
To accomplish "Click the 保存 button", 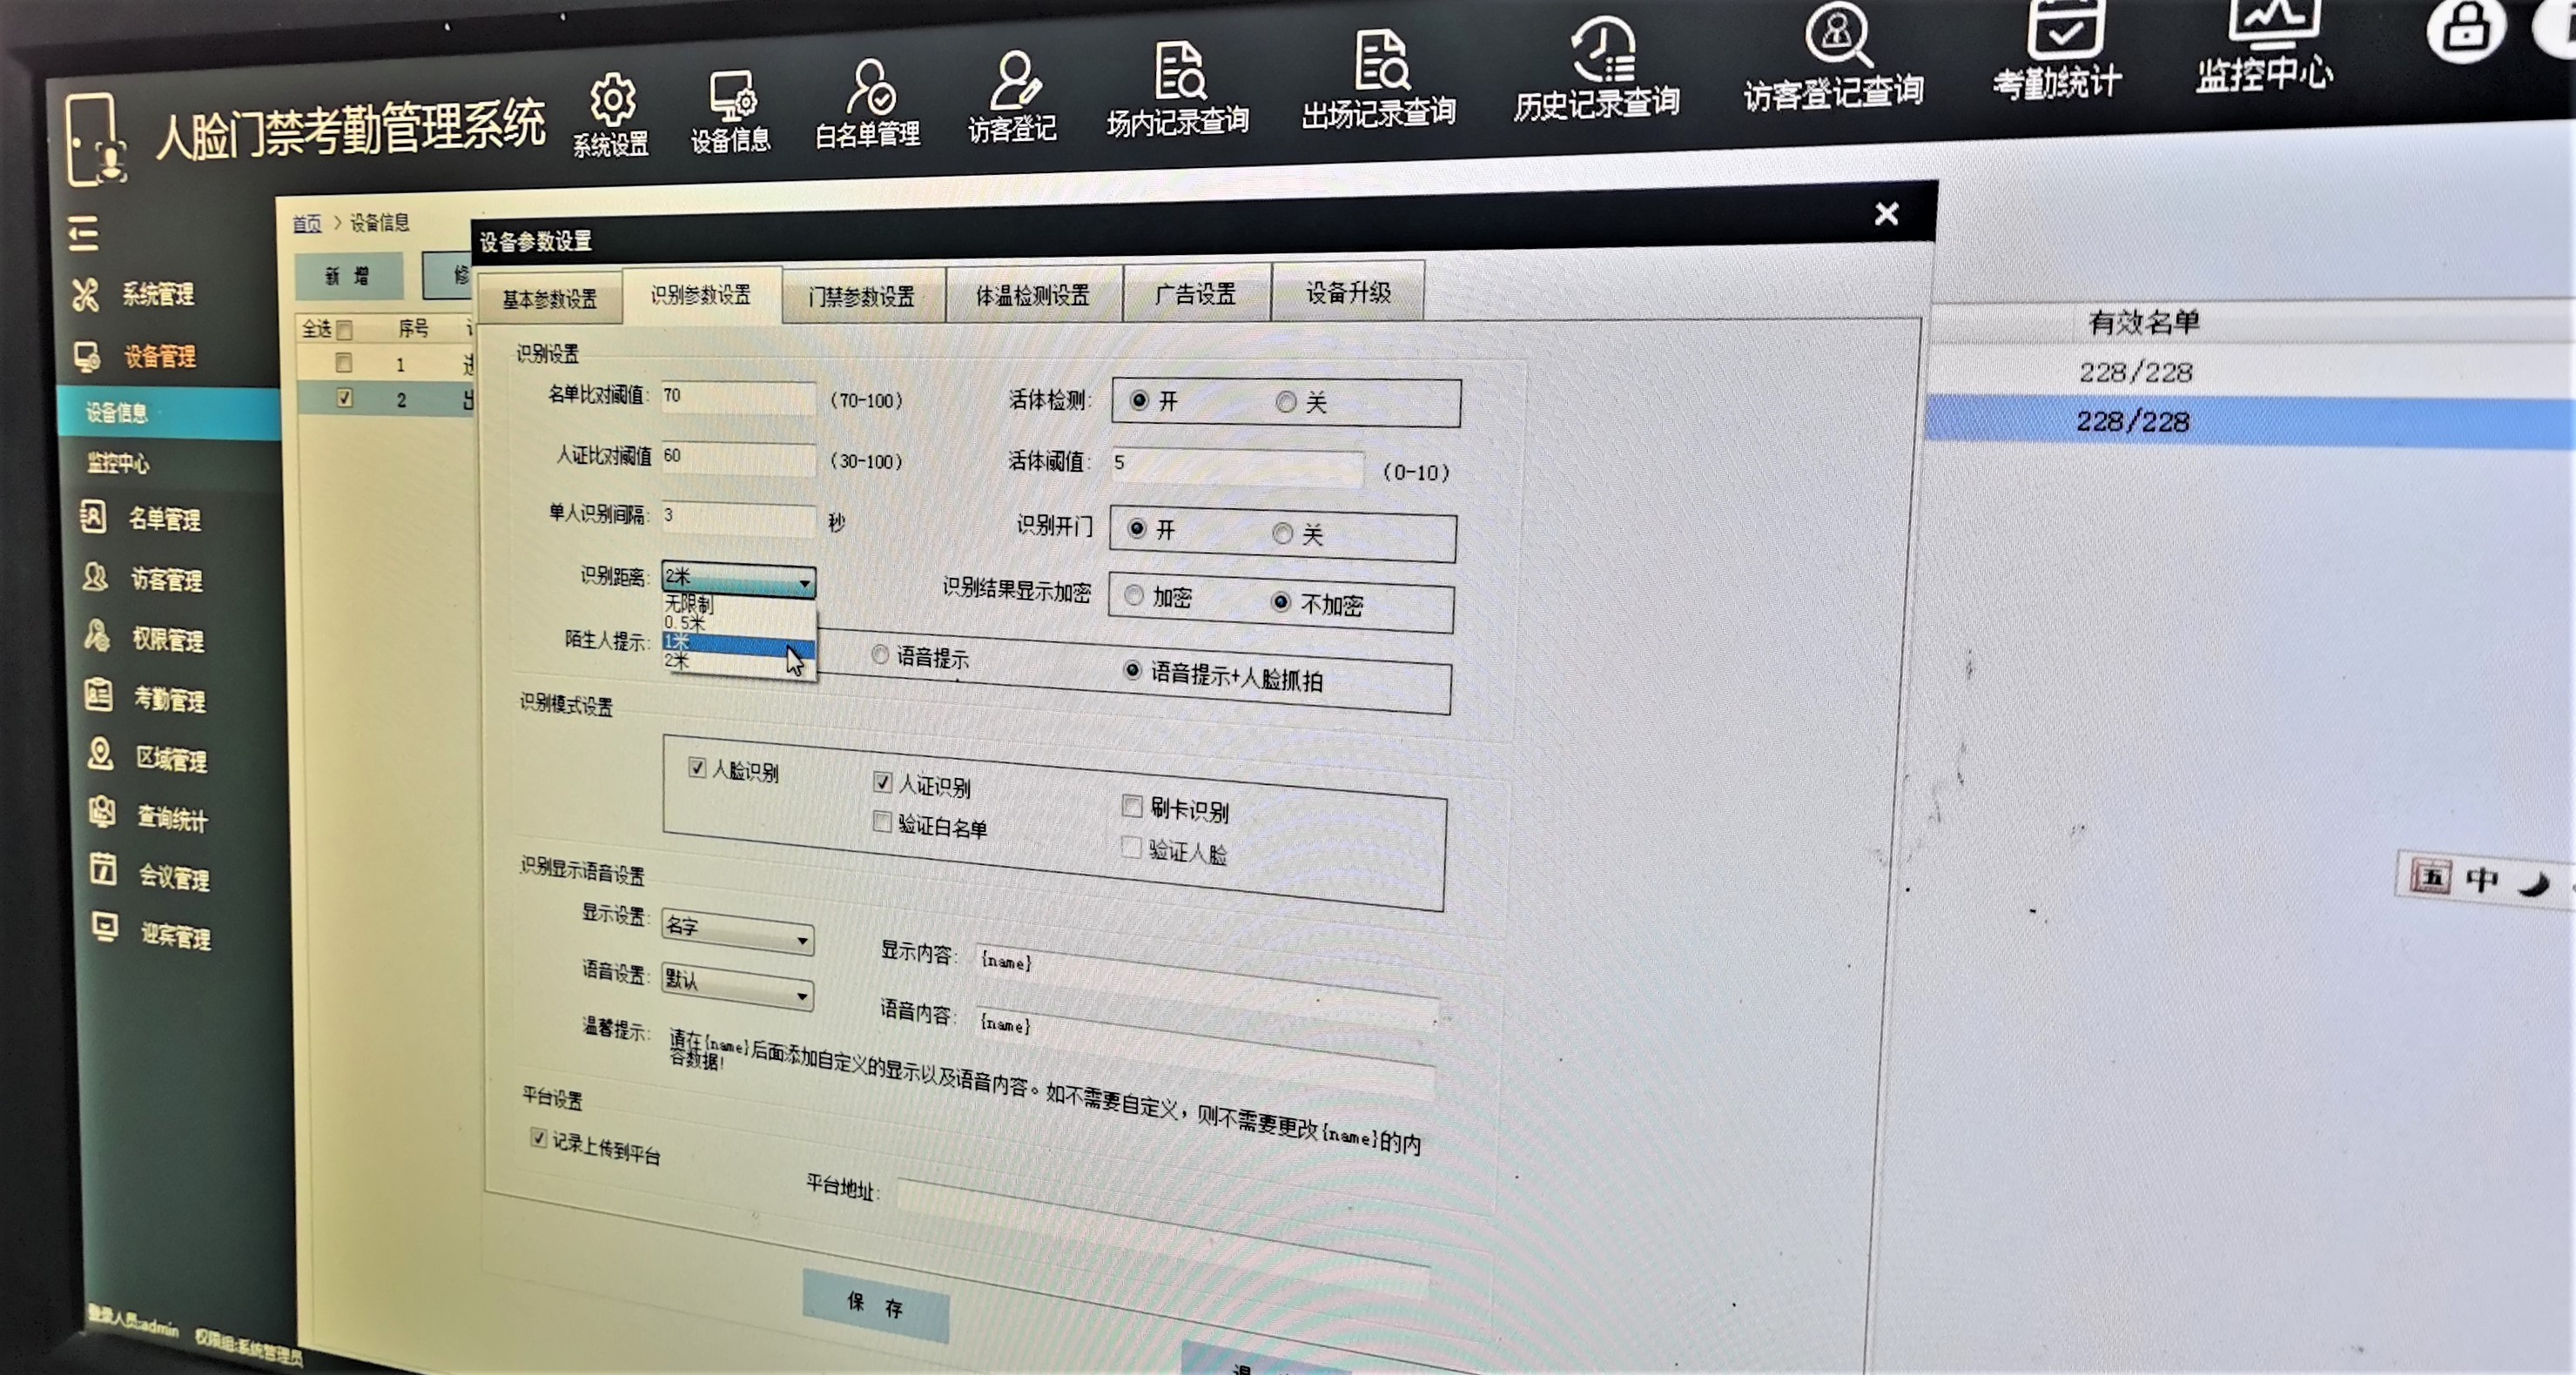I will [875, 1305].
